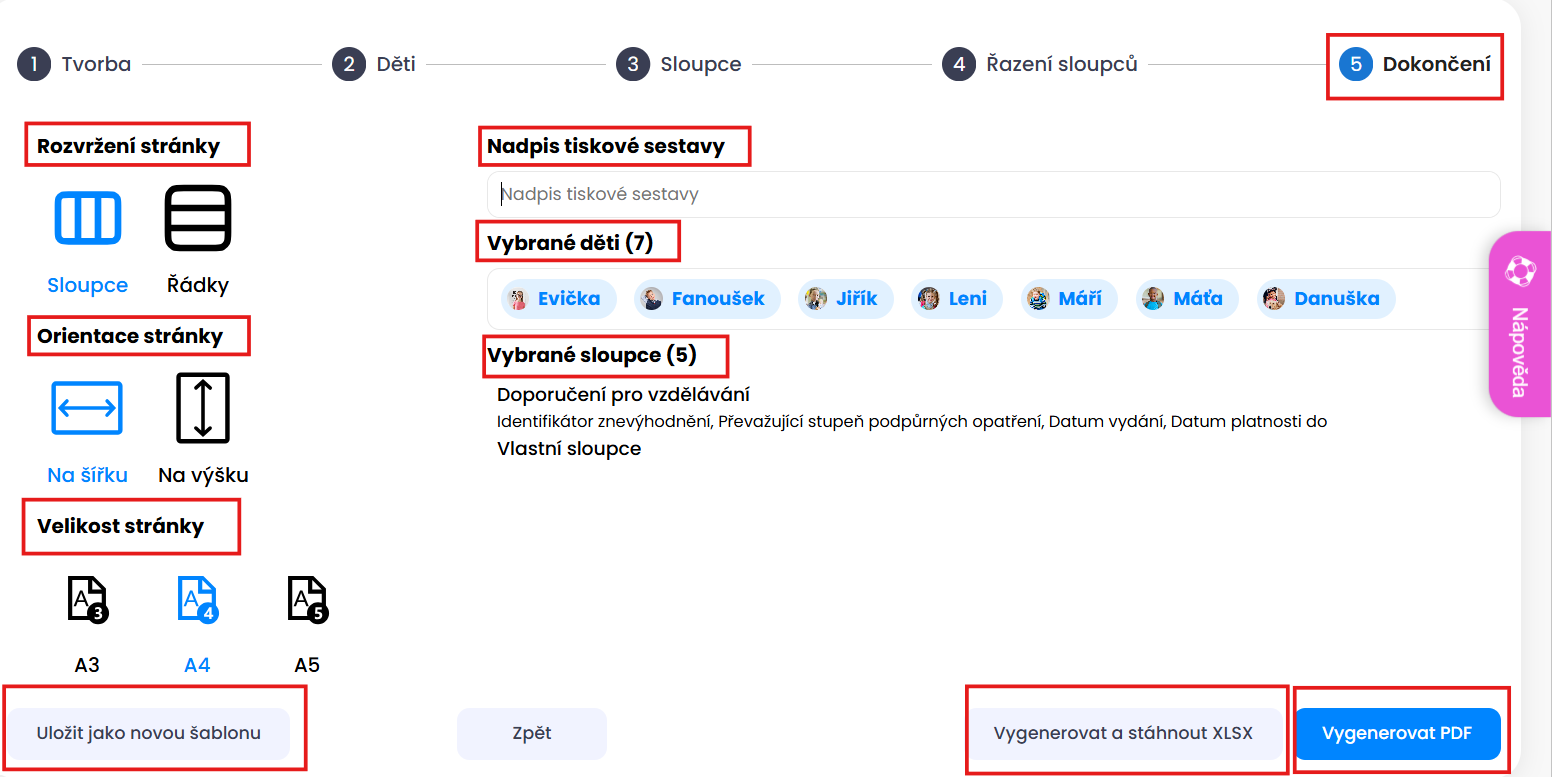Set orientation to Na výšku portrait
Viewport: 1552px width, 777px height.
(x=203, y=408)
